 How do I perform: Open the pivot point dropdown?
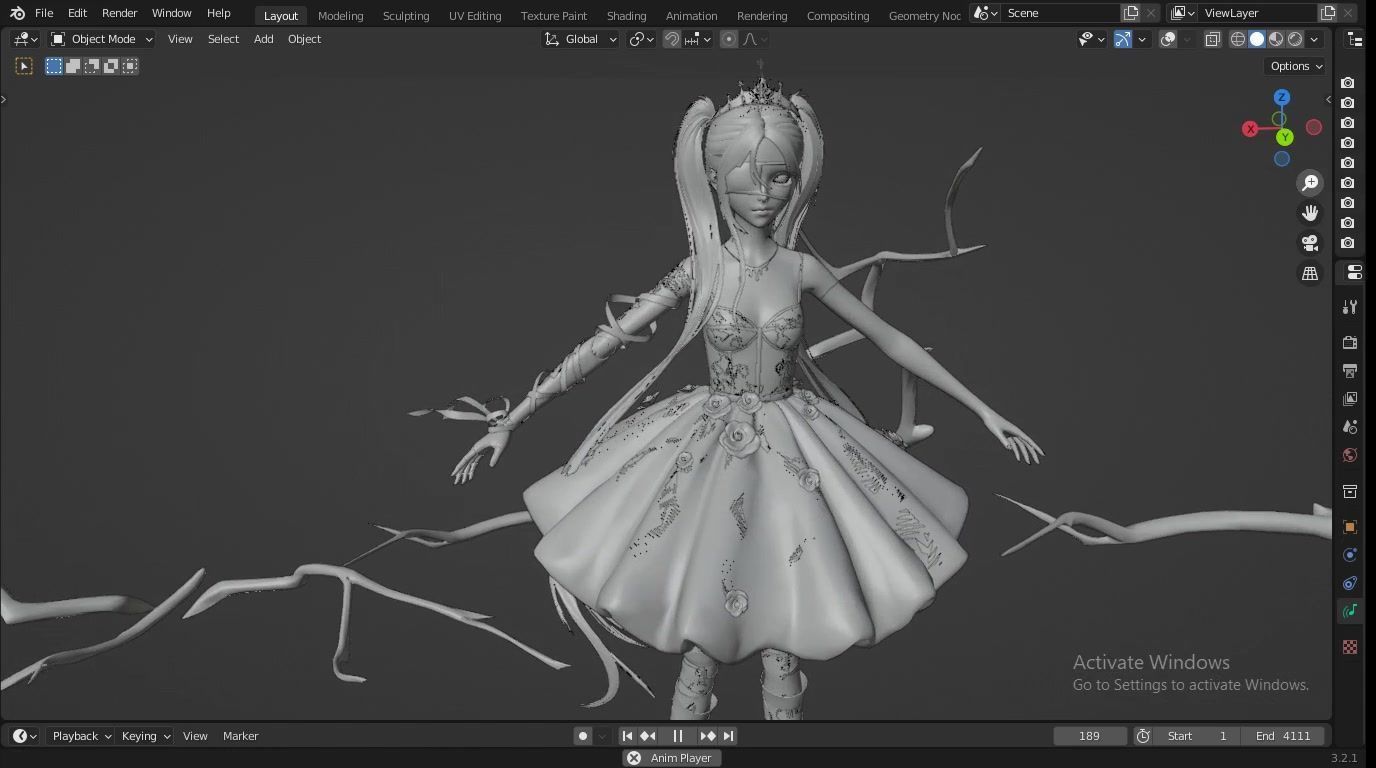[641, 39]
